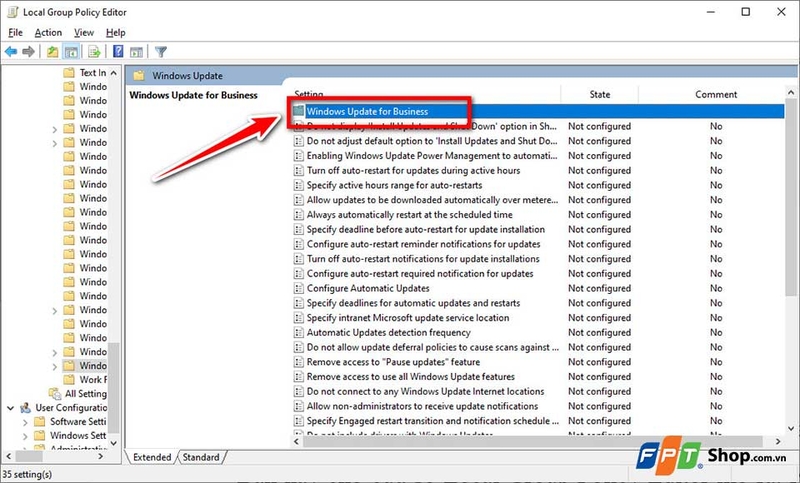800x483 pixels.
Task: Open the Help menu
Action: click(x=115, y=33)
